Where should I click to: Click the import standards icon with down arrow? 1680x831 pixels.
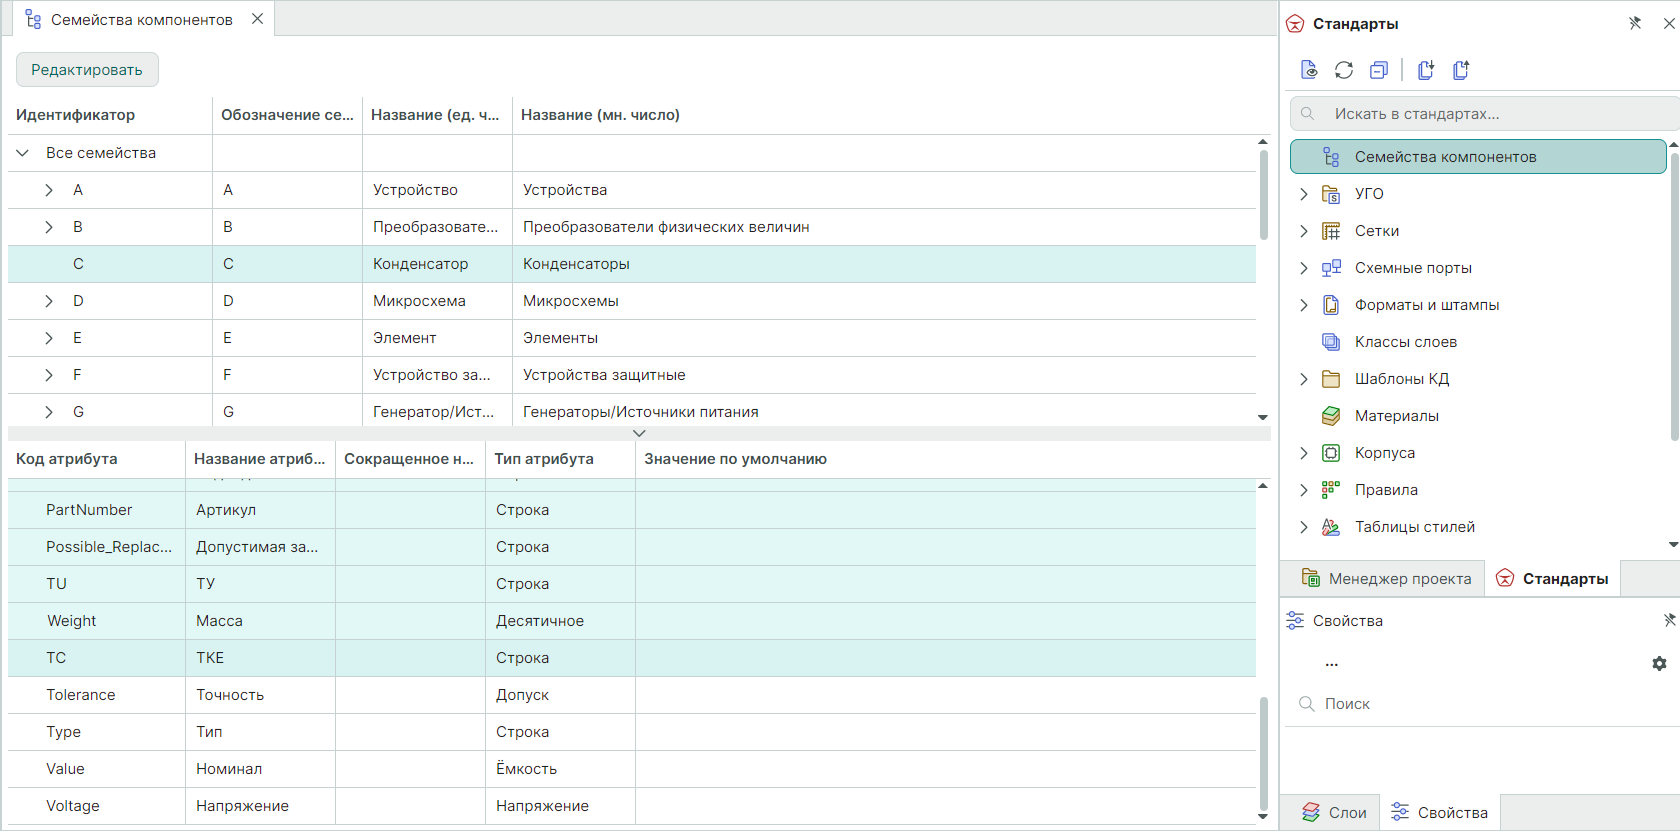pos(1426,70)
